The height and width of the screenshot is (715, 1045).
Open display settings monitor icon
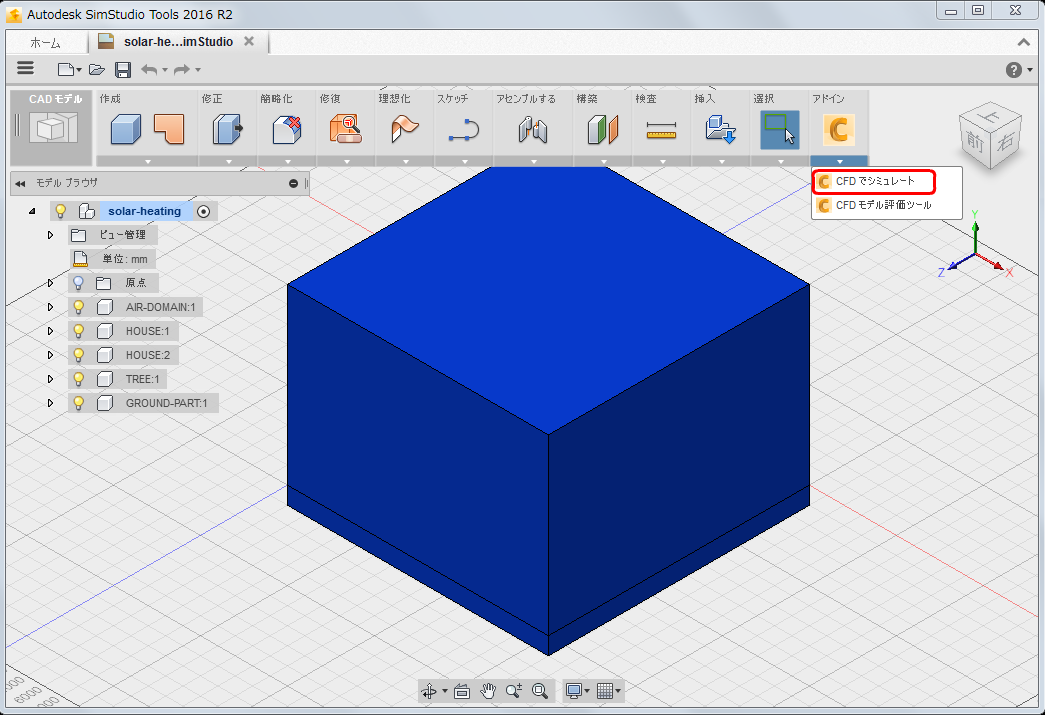(573, 691)
